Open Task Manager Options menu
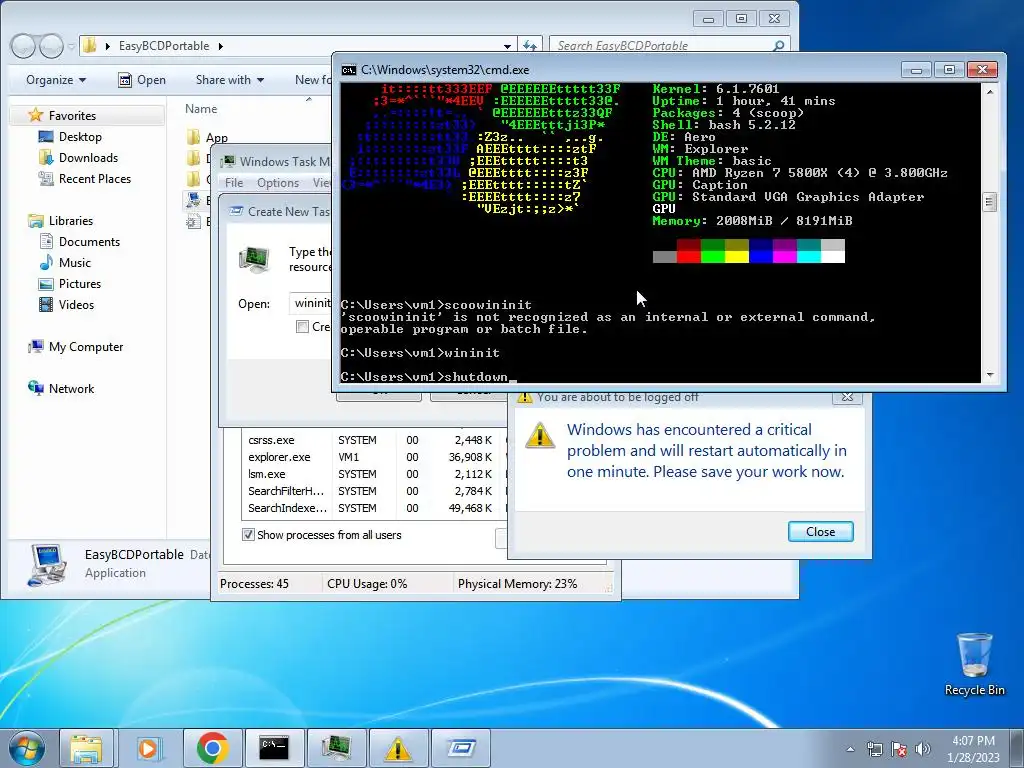This screenshot has width=1024, height=768. click(278, 183)
